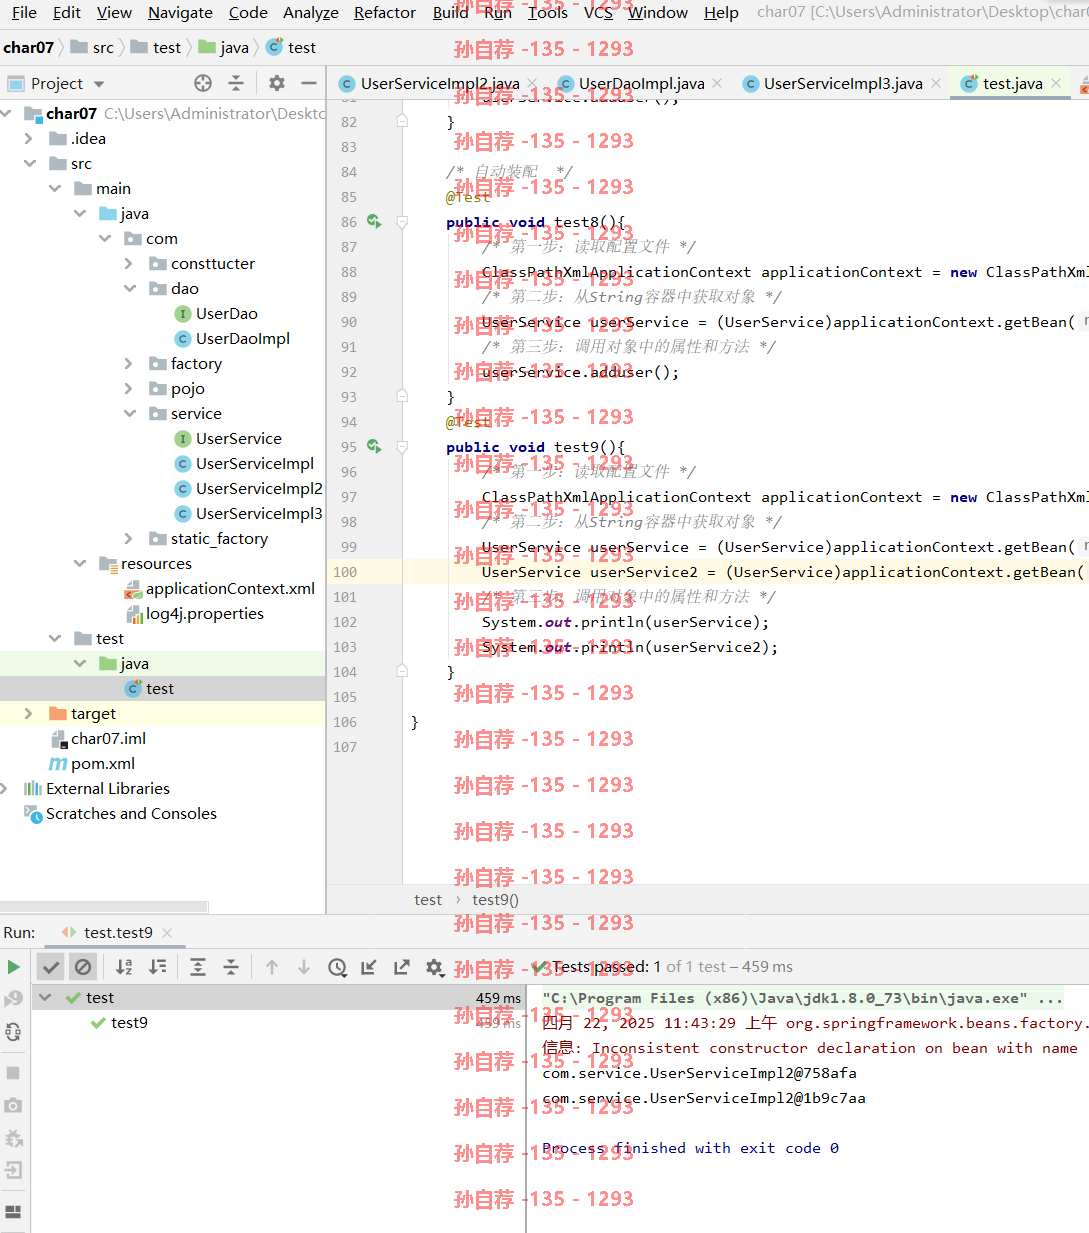Viewport: 1089px width, 1233px height.
Task: Toggle show ignored tests button
Action: (x=83, y=967)
